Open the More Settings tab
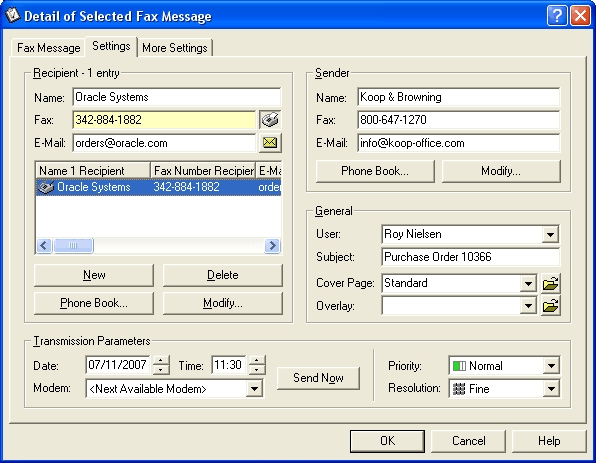The width and height of the screenshot is (596, 463). tap(175, 48)
